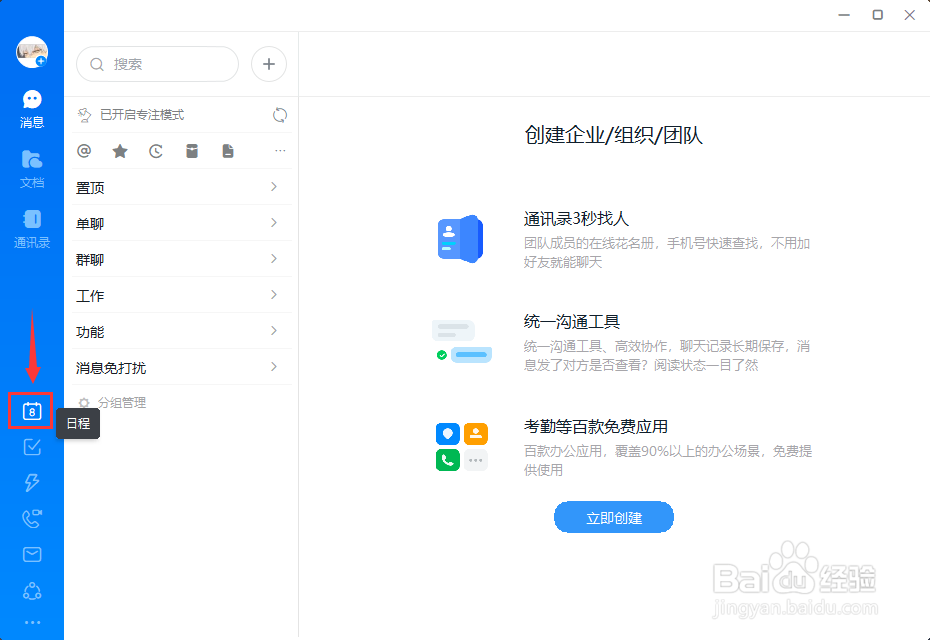930x640 pixels.
Task: Expand the 工作 group
Action: [181, 295]
